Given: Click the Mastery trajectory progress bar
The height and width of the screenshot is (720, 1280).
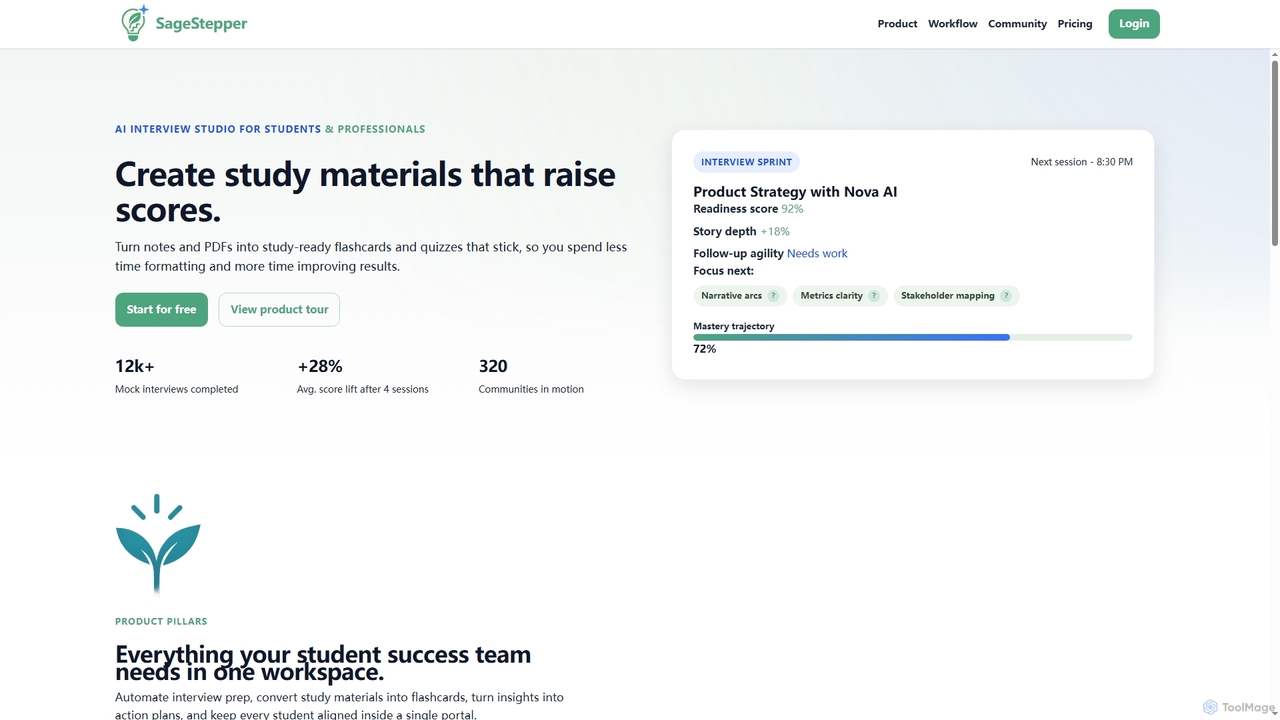Looking at the screenshot, I should (x=912, y=338).
